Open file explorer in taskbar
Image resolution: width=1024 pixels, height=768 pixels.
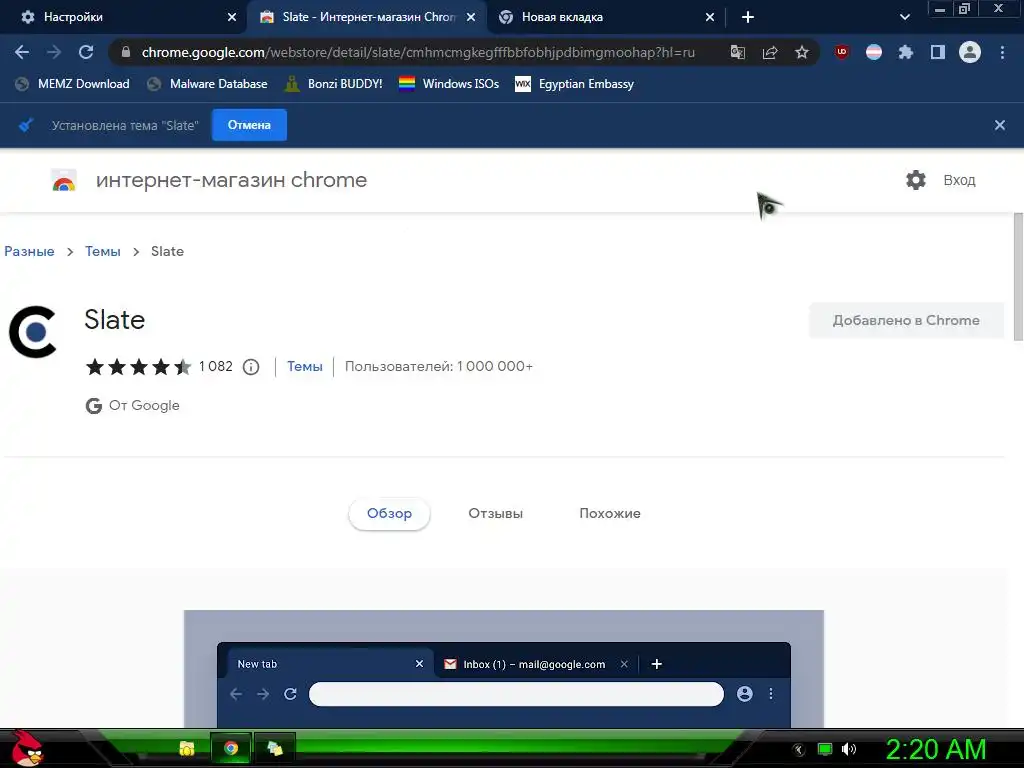(187, 748)
